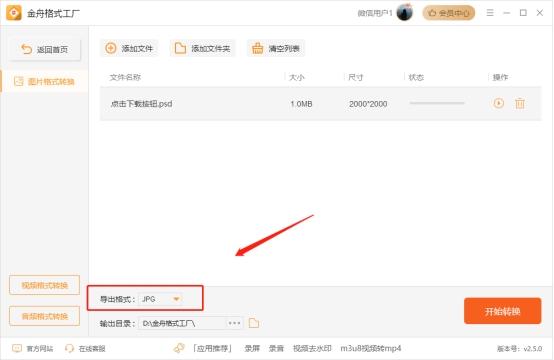The width and height of the screenshot is (554, 360).
Task: Delete the psd file with trash icon
Action: pyautogui.click(x=520, y=104)
